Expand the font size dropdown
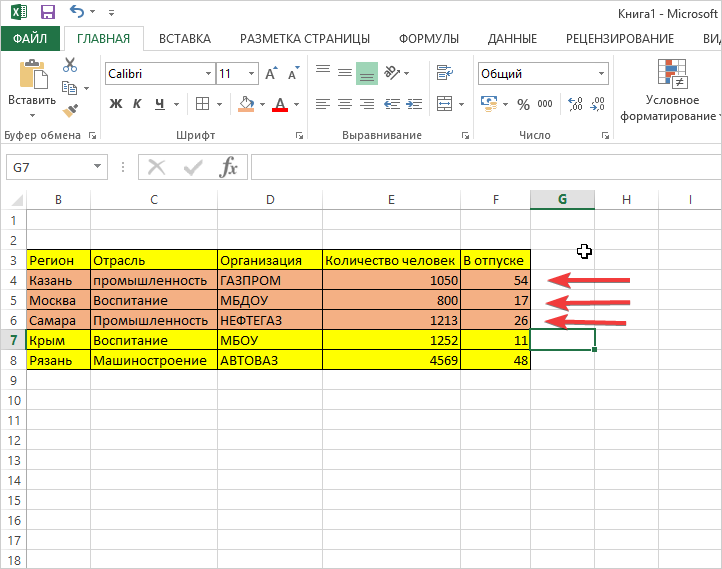This screenshot has width=722, height=569. (x=250, y=74)
